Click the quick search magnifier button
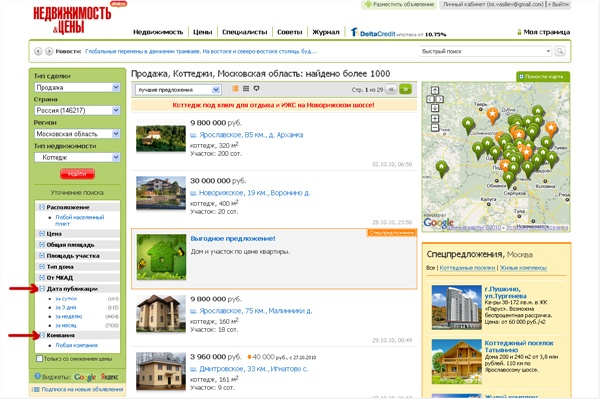The width and height of the screenshot is (600, 399). [x=560, y=51]
